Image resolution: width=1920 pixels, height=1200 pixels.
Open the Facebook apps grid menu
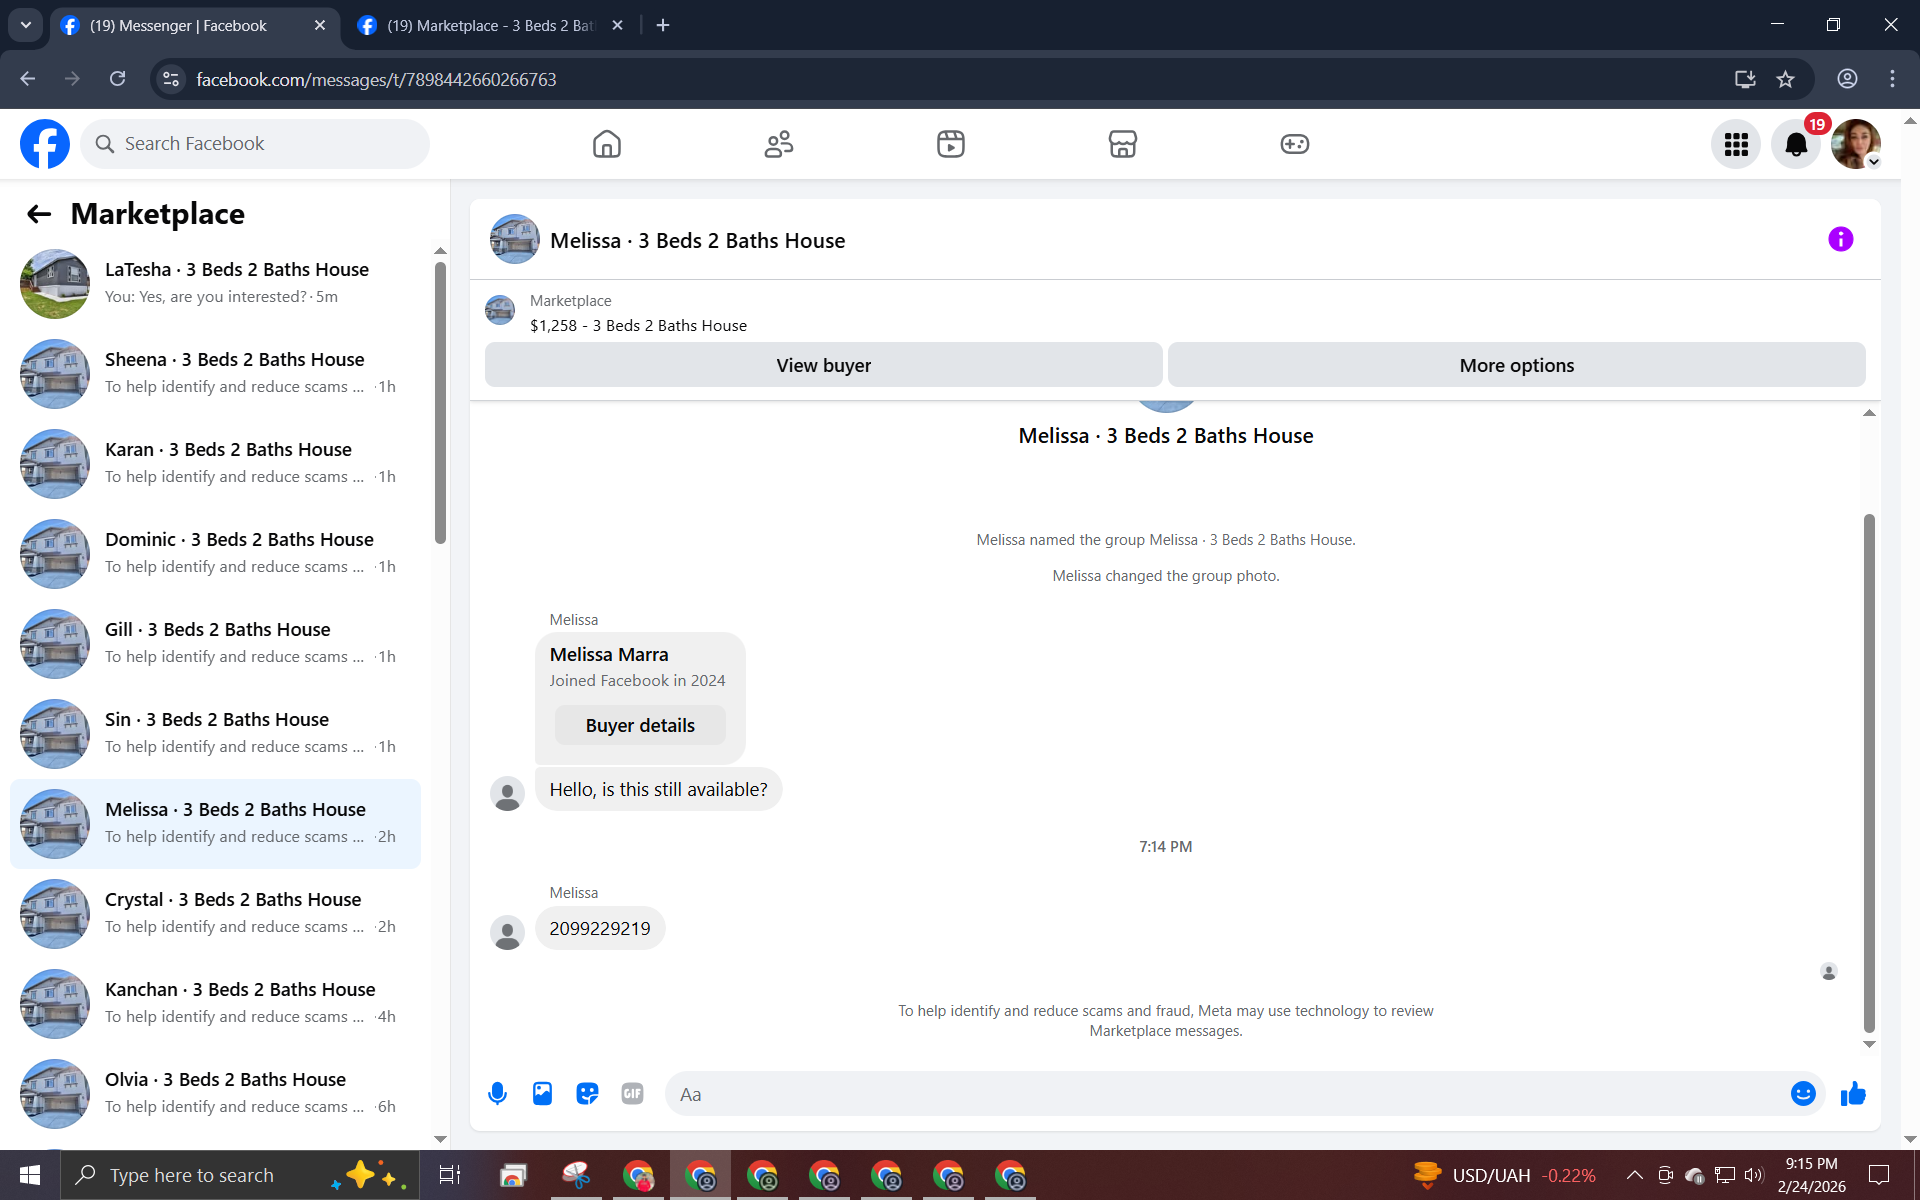click(x=1736, y=144)
